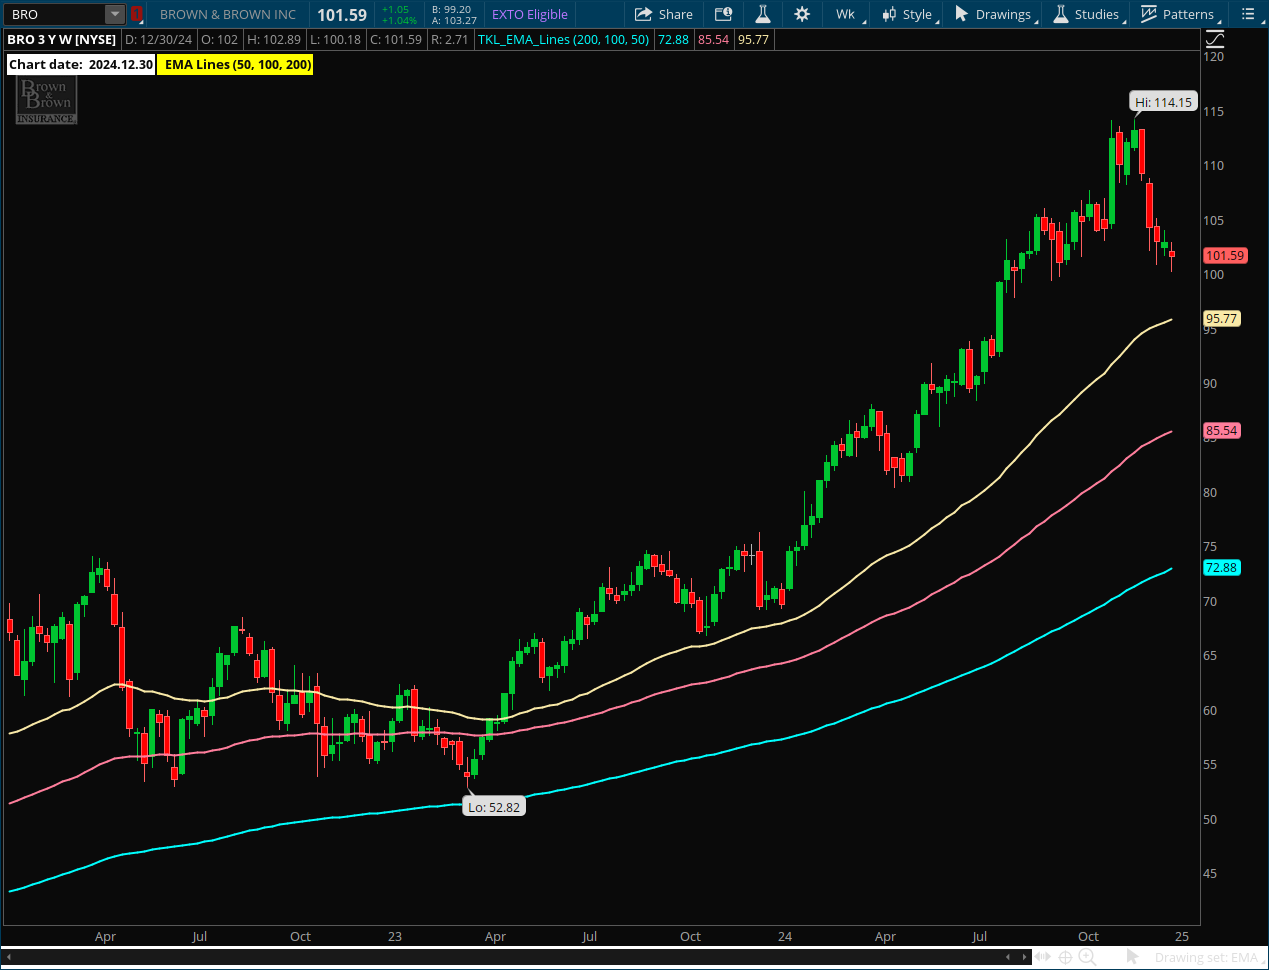Click the Hi: 114.15 price bubble

click(x=1163, y=102)
